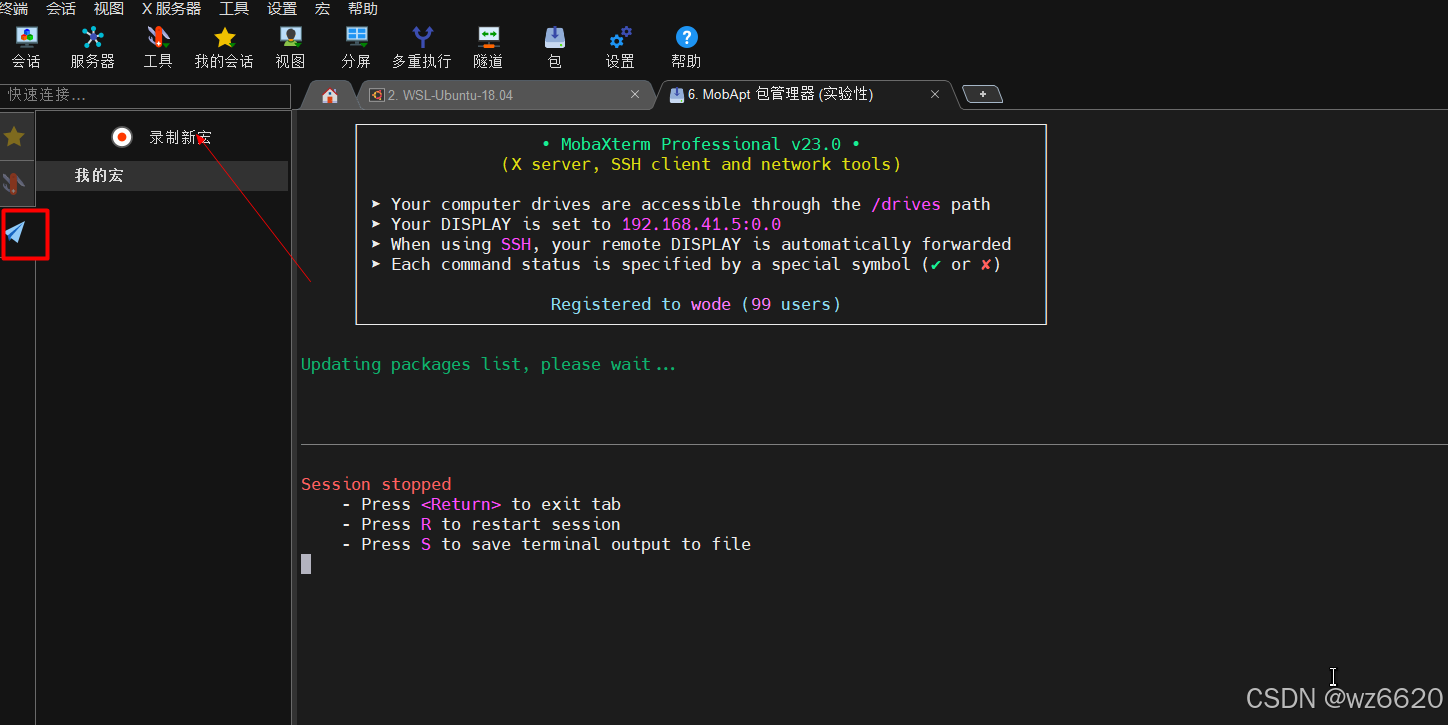Click the red record macro icon

coord(122,137)
